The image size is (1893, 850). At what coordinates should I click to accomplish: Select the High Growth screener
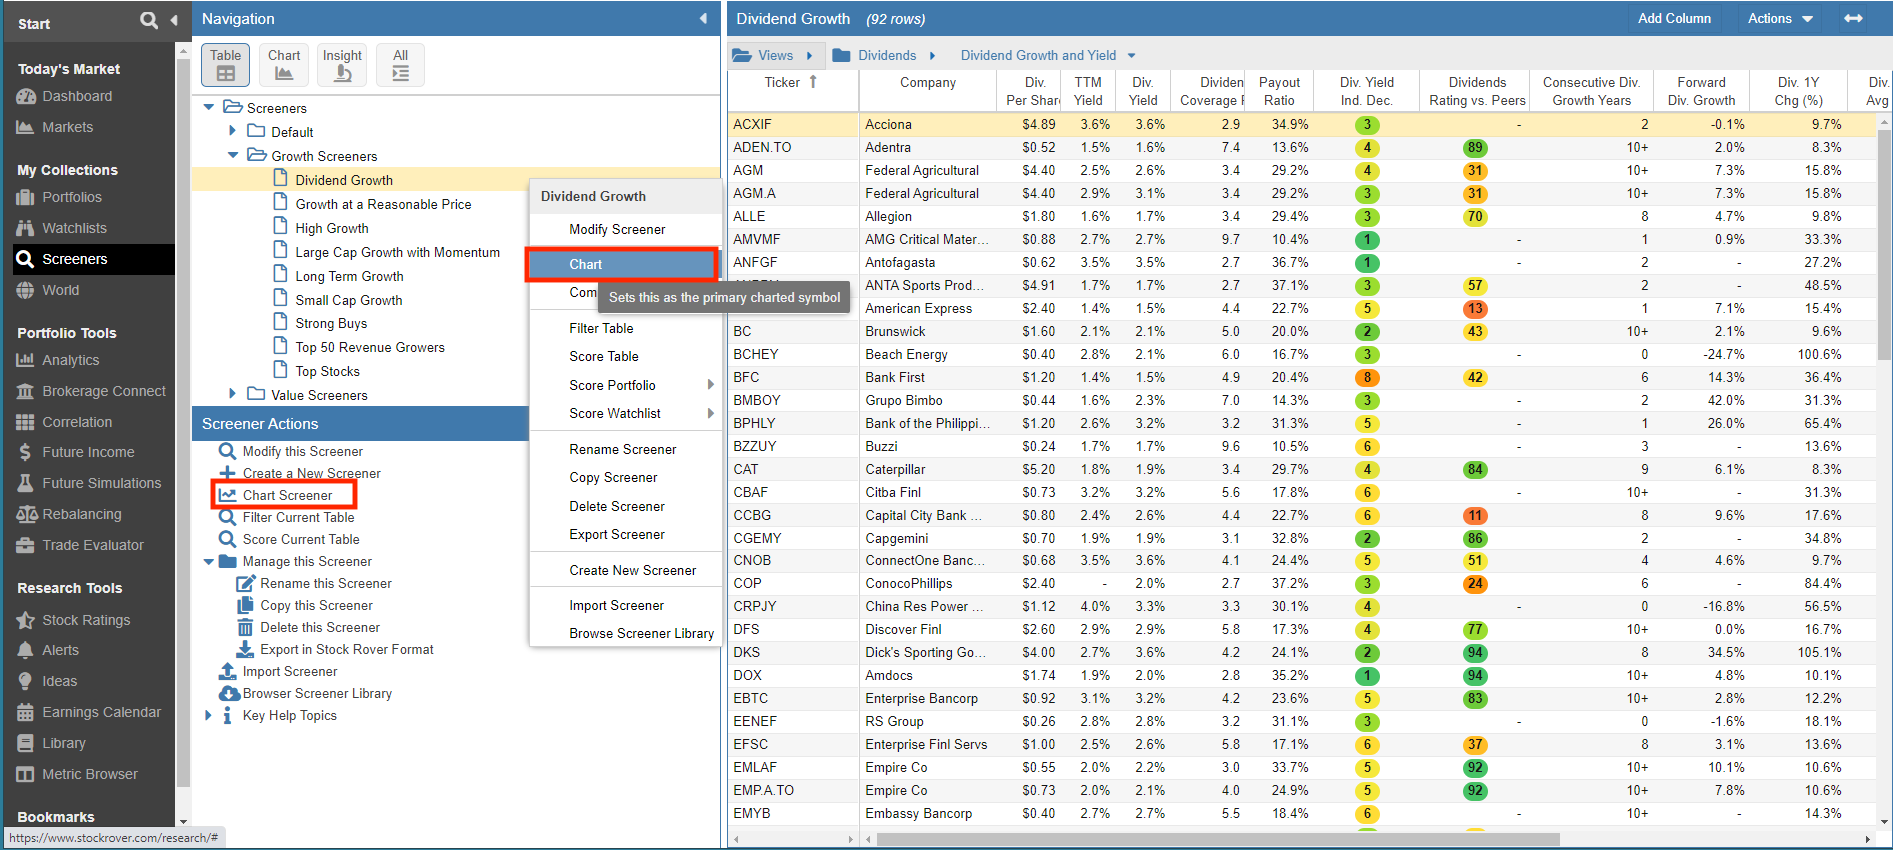click(331, 228)
